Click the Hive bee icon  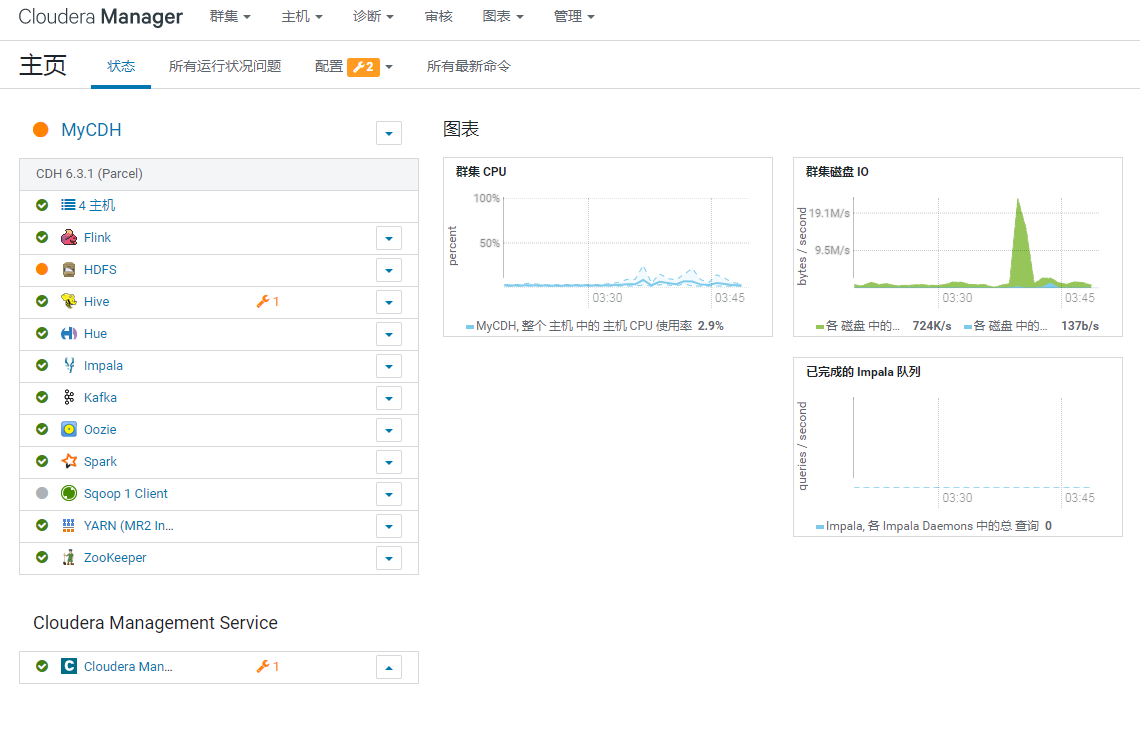tap(69, 301)
